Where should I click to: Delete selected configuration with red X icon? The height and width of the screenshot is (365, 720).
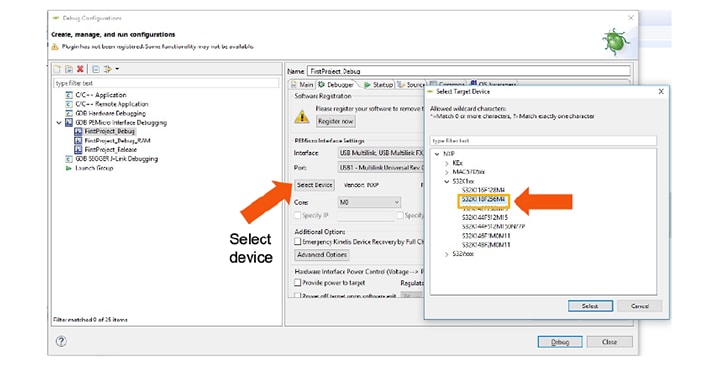(80, 69)
